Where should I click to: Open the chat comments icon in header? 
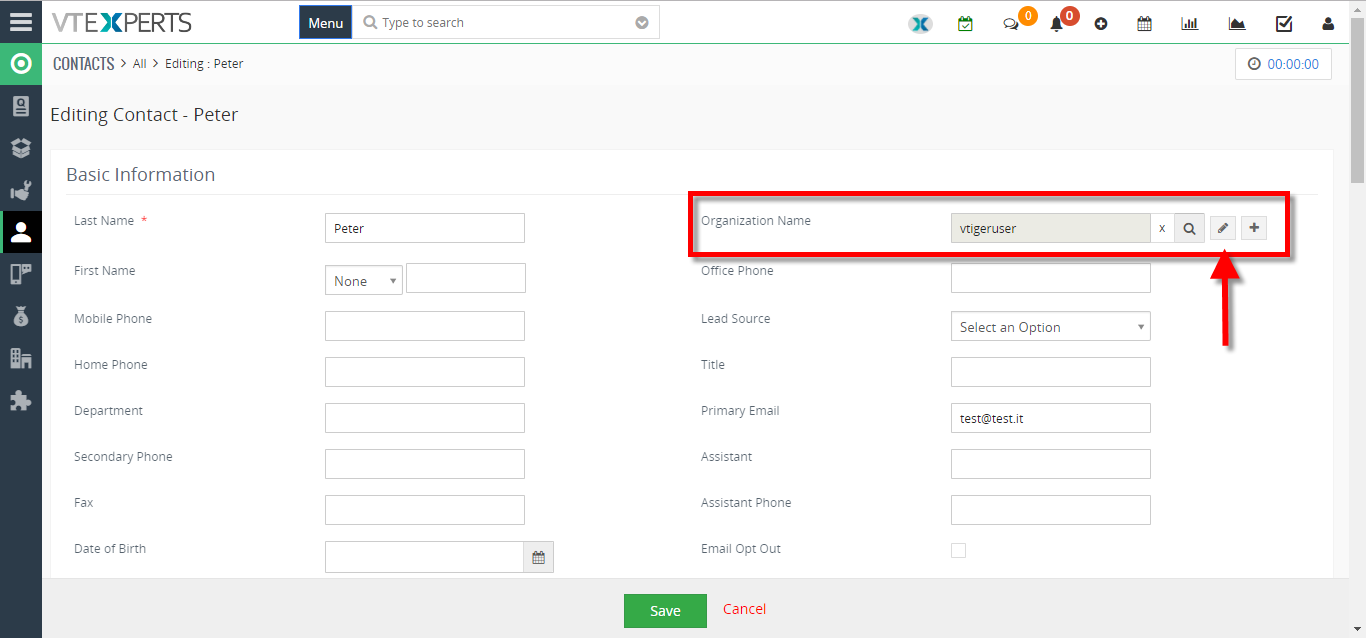click(x=1011, y=24)
